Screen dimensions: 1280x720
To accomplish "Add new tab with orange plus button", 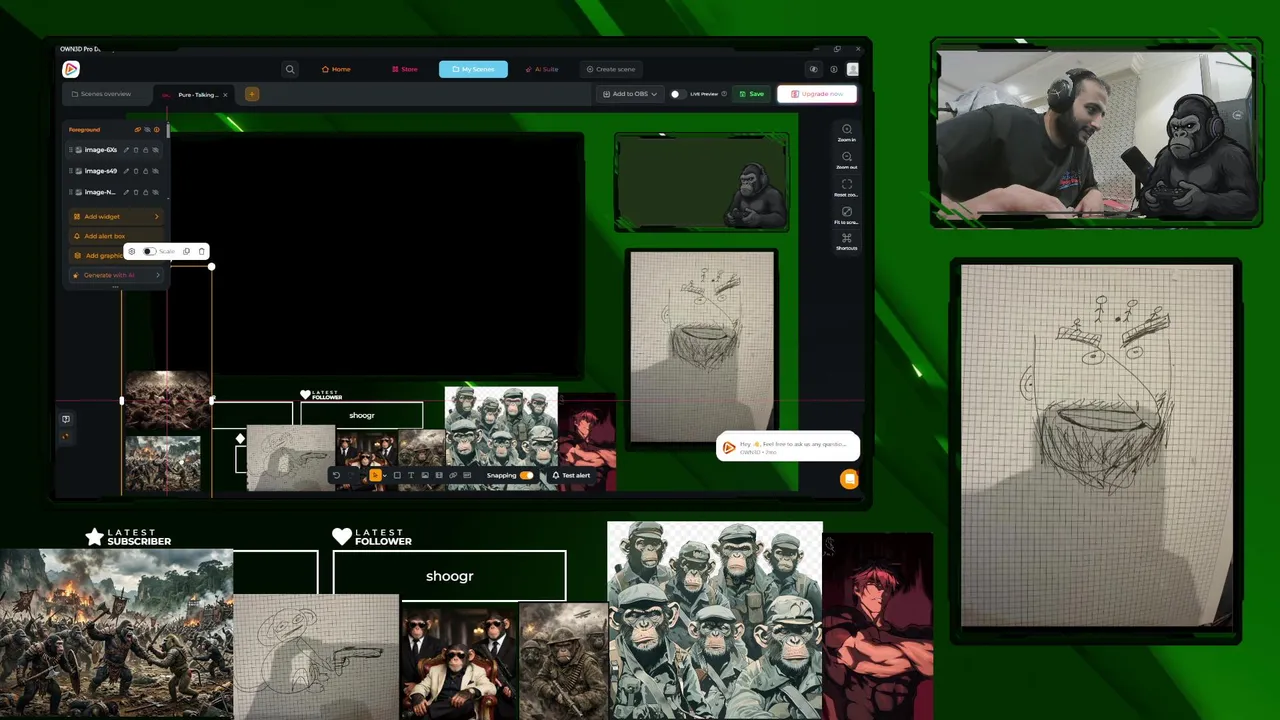I will tap(252, 94).
